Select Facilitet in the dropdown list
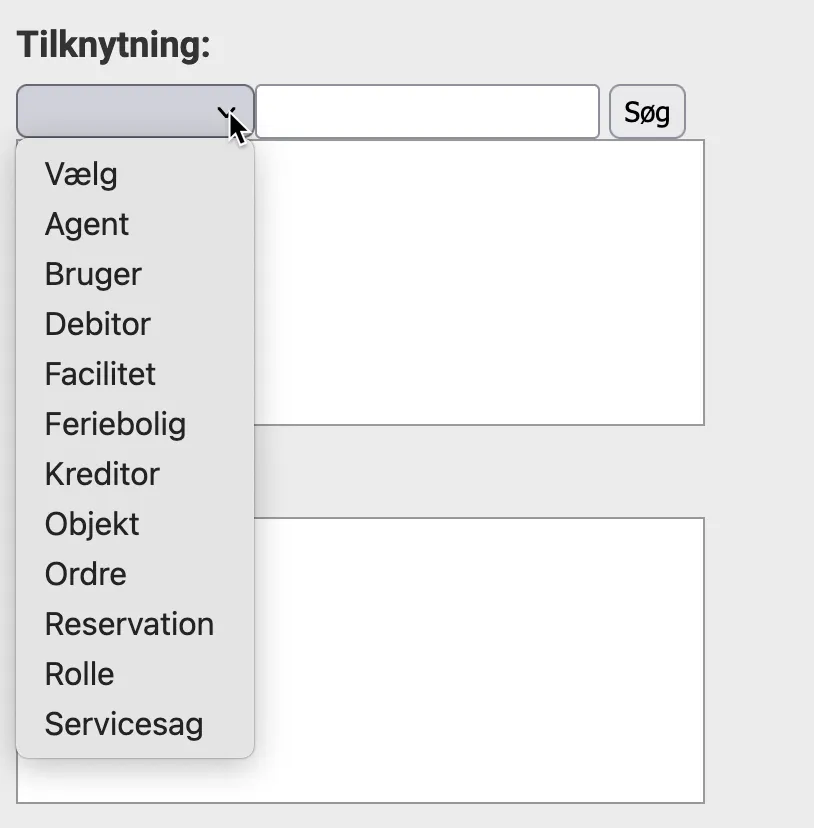814x828 pixels. tap(100, 374)
